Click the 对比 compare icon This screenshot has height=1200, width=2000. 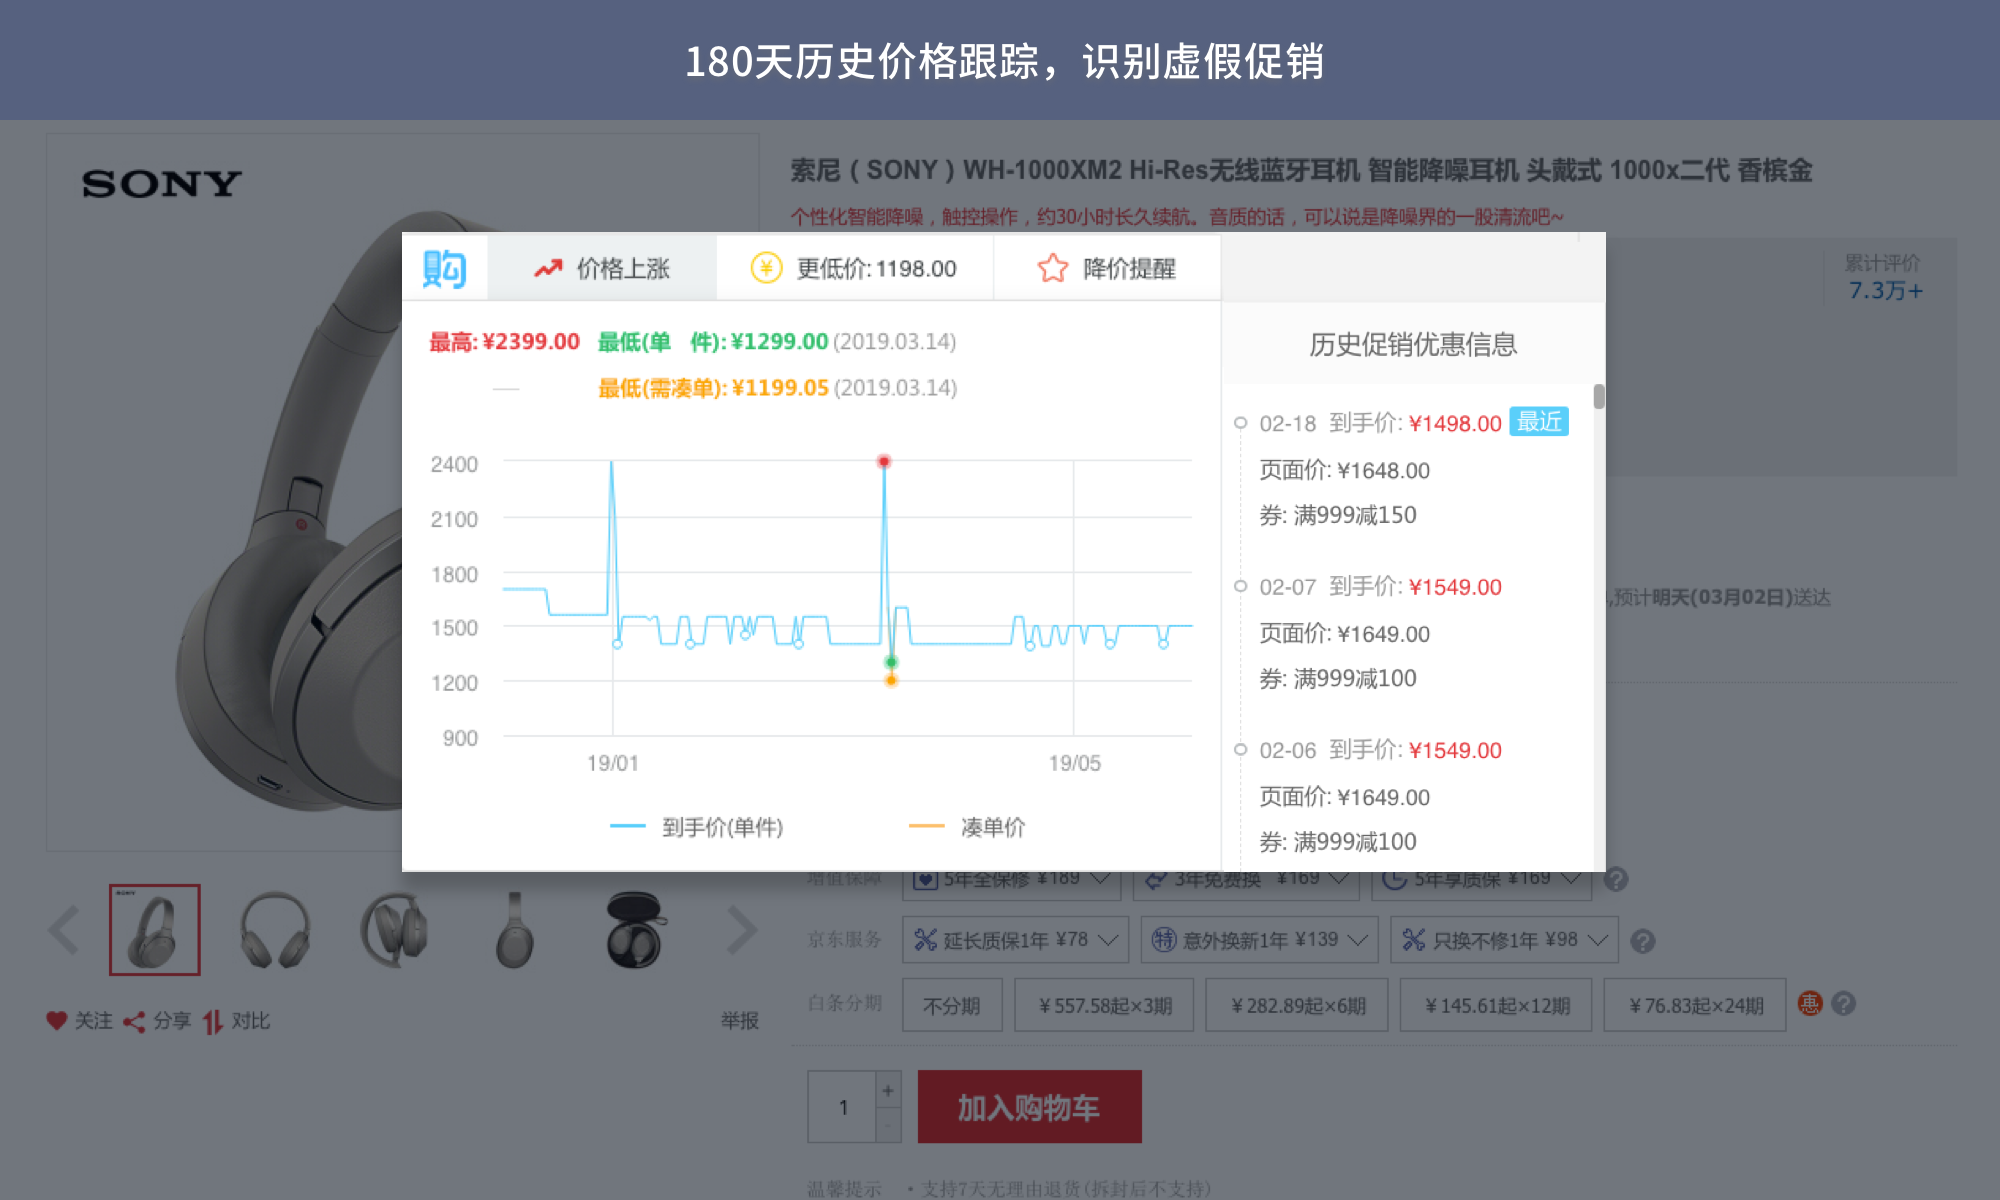tap(214, 1021)
